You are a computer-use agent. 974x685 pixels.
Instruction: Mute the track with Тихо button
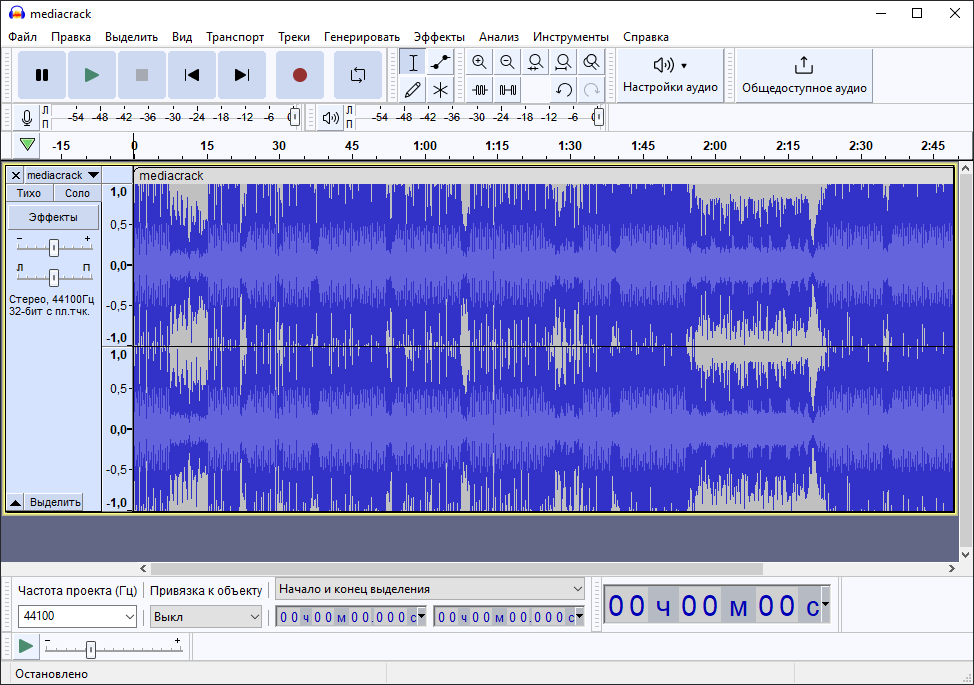(x=30, y=193)
